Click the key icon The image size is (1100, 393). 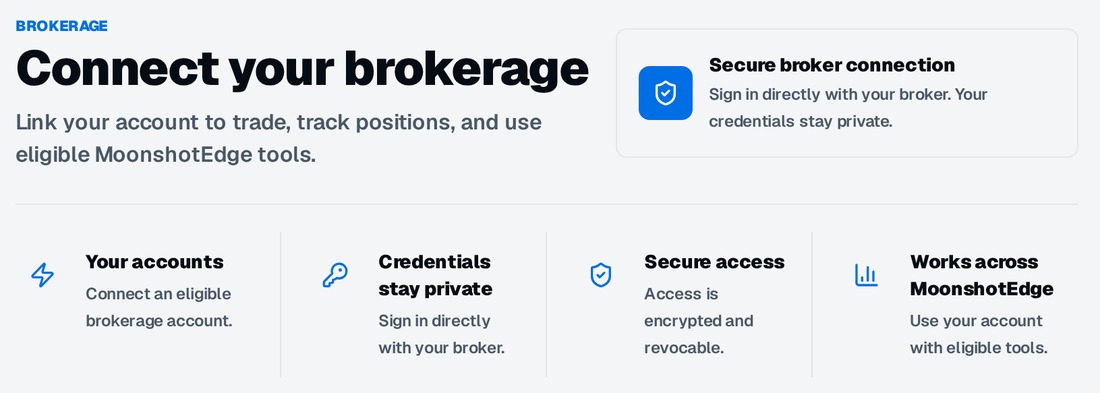(x=335, y=275)
